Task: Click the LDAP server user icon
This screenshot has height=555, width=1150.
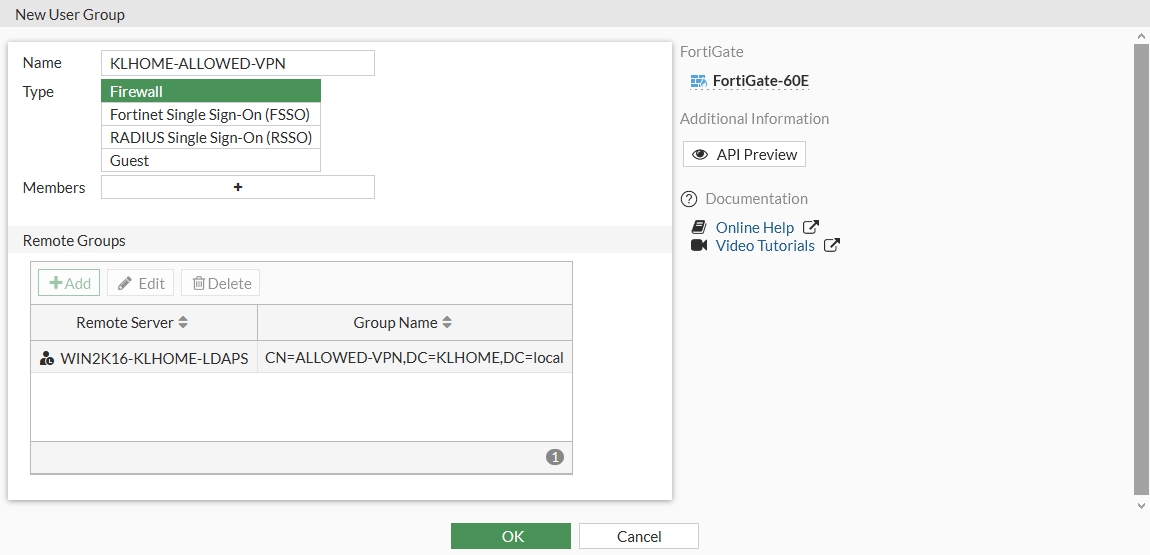Action: click(47, 358)
